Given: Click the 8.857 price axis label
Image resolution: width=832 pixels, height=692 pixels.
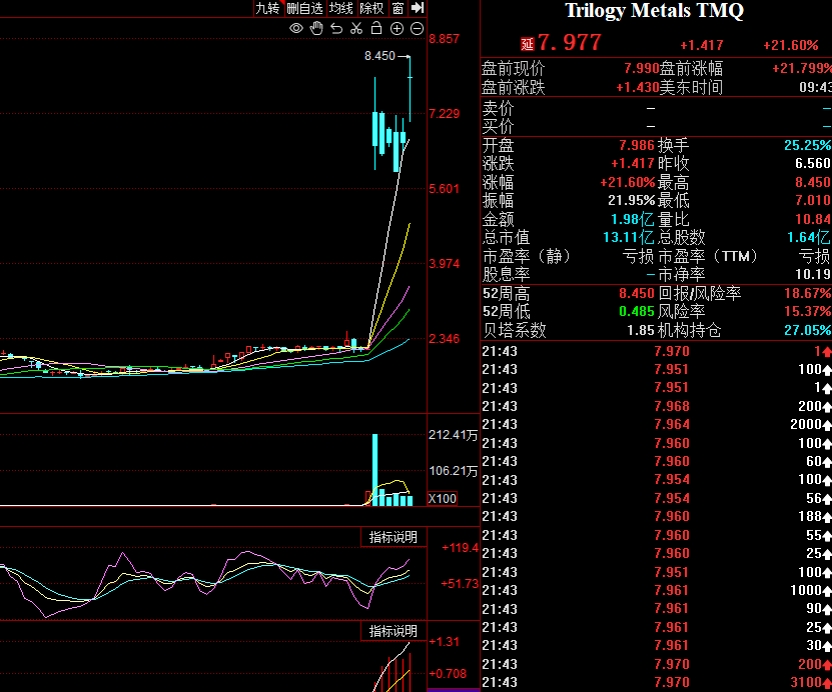Looking at the screenshot, I should 444,39.
